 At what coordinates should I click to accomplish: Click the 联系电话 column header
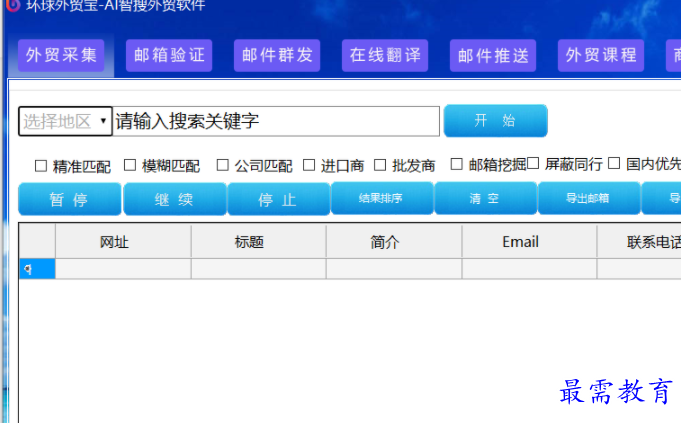point(639,241)
